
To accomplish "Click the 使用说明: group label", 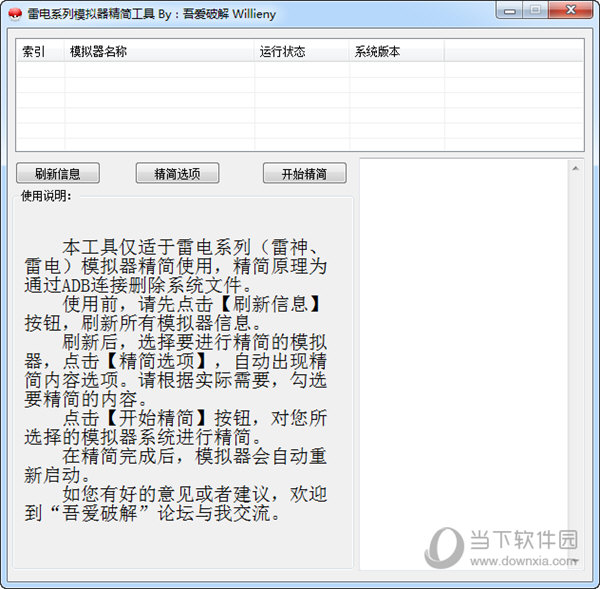I will click(x=46, y=196).
